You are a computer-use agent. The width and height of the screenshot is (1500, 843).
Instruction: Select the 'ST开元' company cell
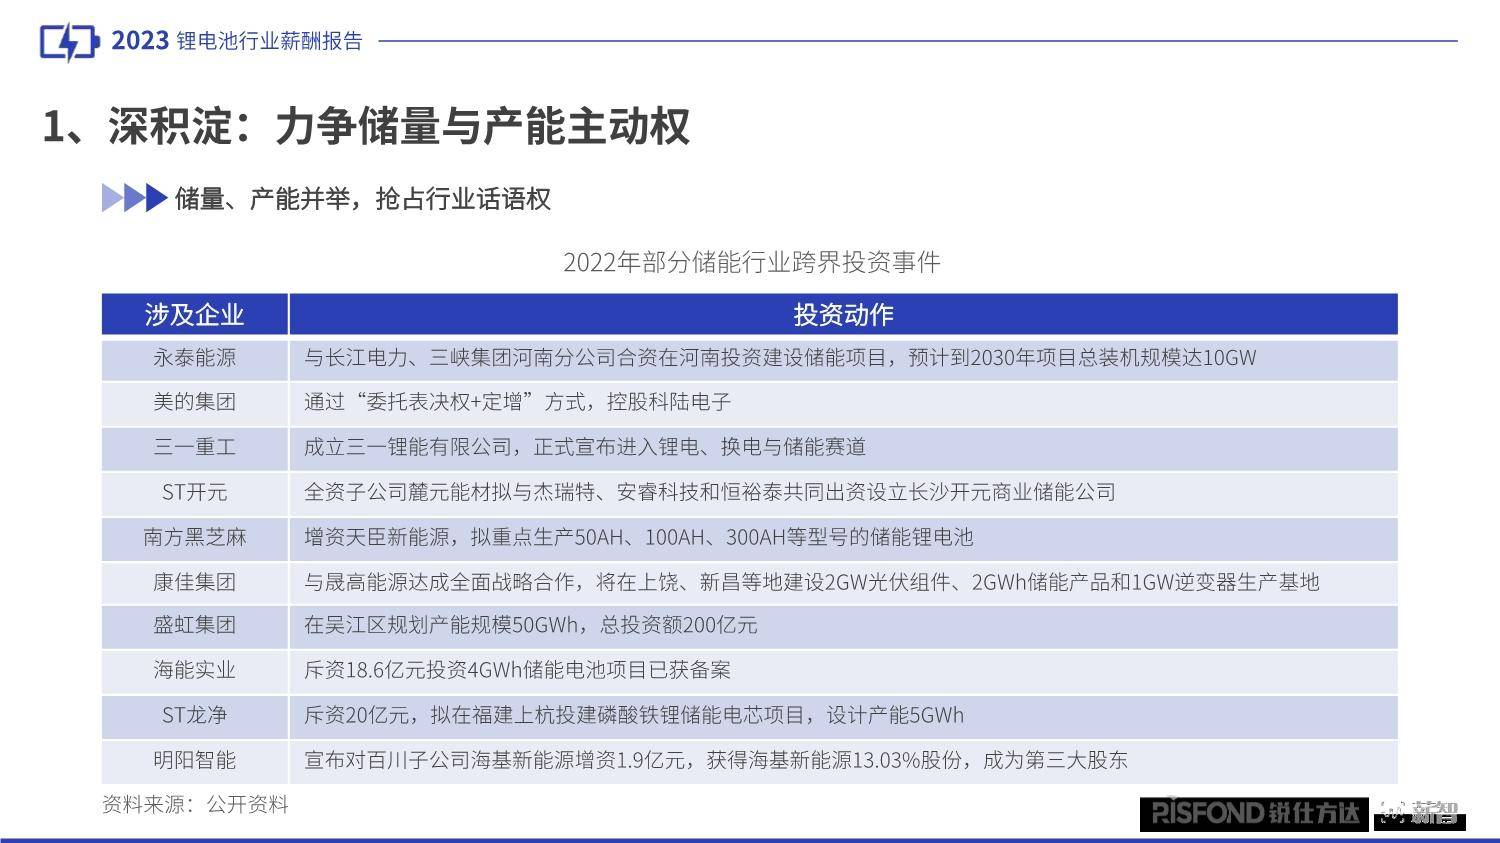tap(195, 492)
